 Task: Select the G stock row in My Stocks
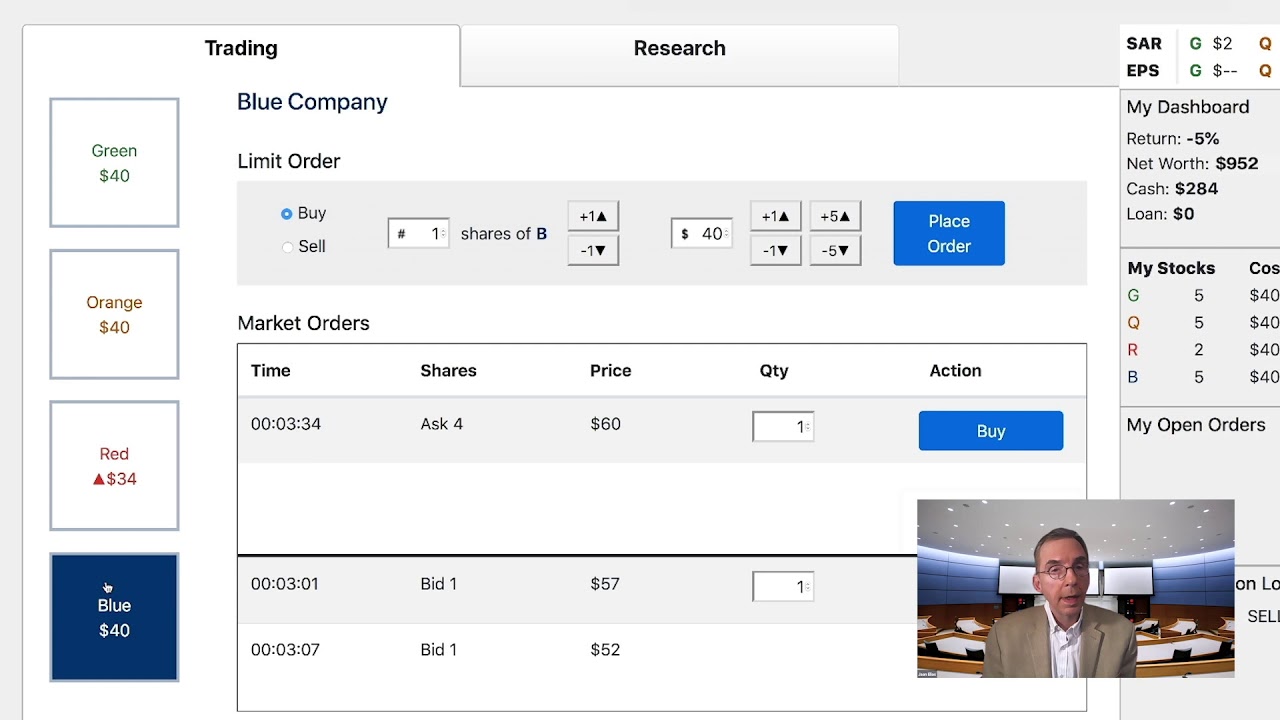[1203, 296]
